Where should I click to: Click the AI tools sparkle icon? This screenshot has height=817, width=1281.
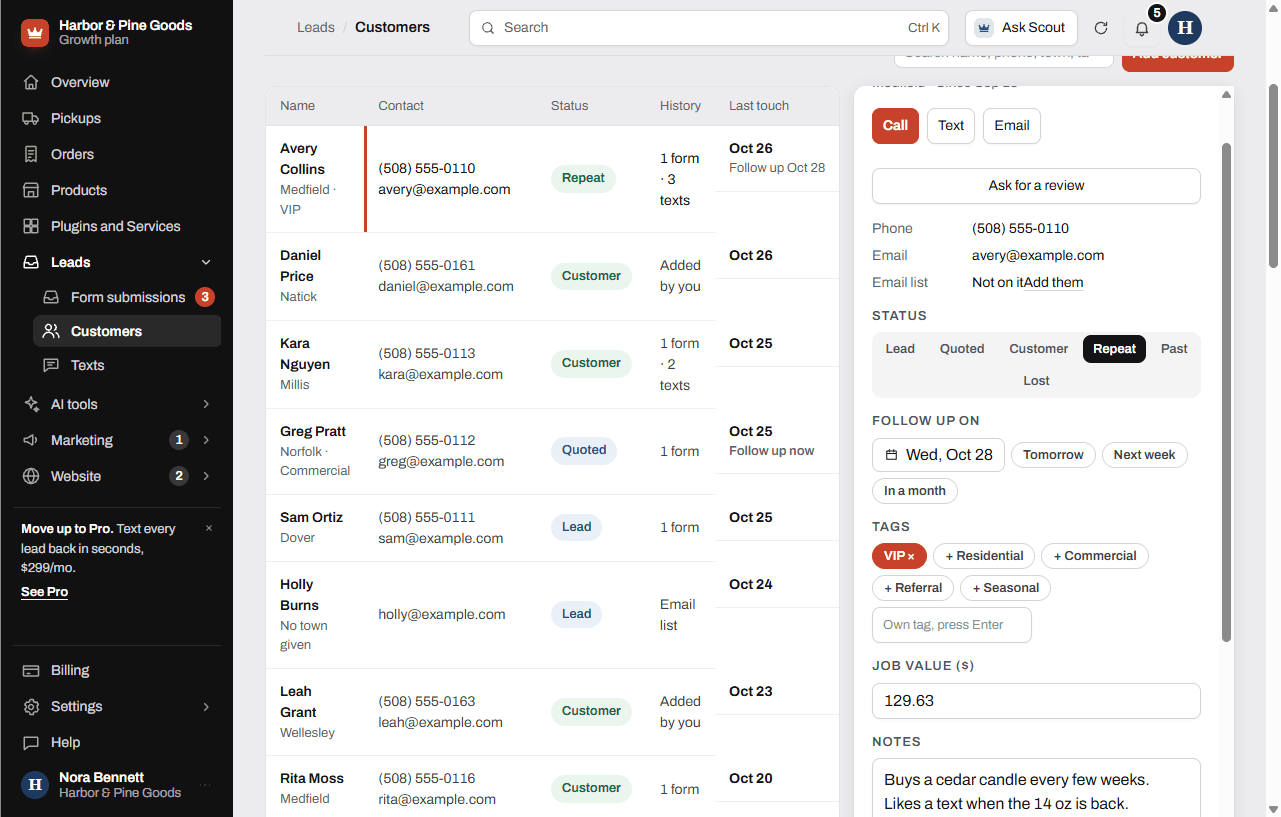31,404
